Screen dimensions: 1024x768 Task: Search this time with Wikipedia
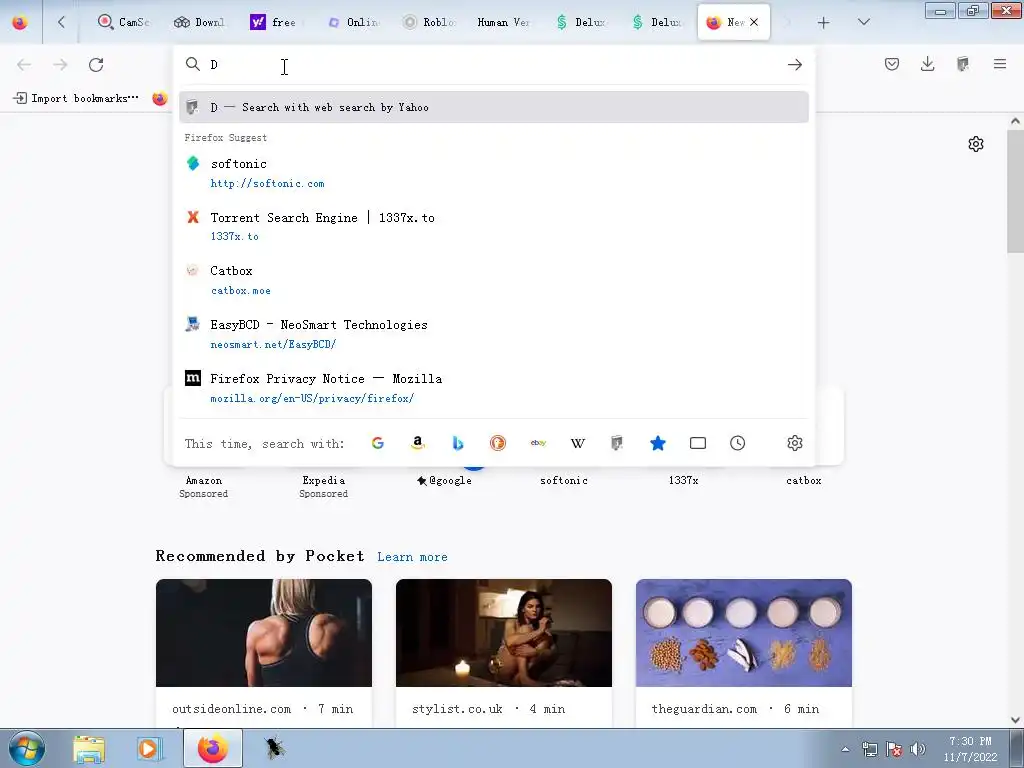(x=578, y=443)
